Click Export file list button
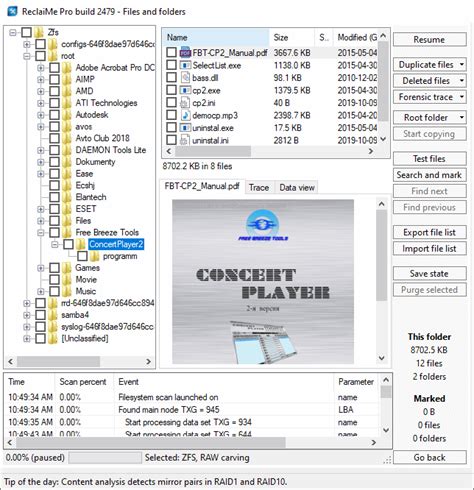 (x=429, y=232)
